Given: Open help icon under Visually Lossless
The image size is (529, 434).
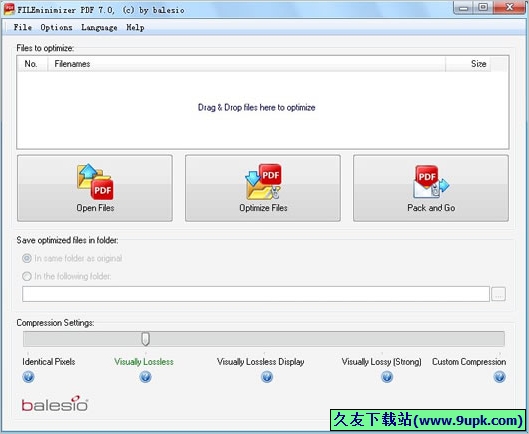Looking at the screenshot, I should point(145,377).
